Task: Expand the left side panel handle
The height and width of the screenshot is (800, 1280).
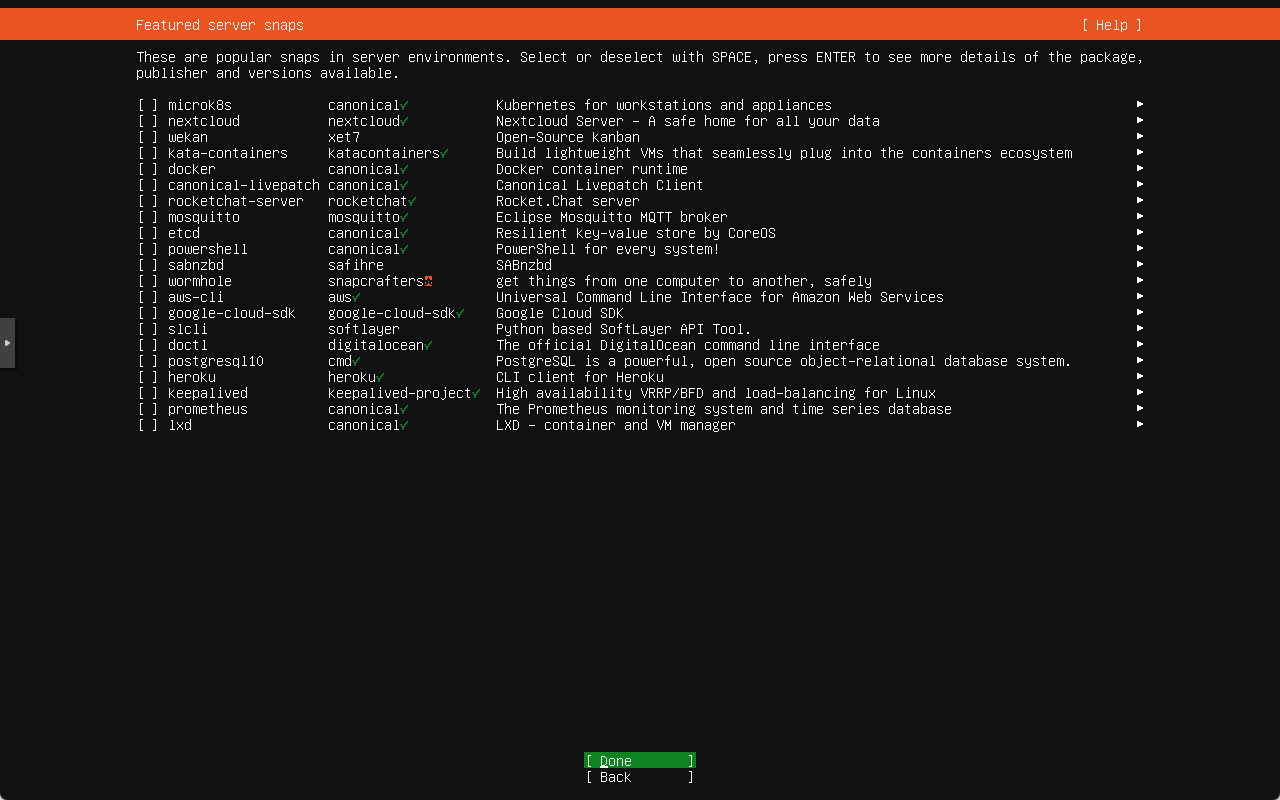Action: 7,343
